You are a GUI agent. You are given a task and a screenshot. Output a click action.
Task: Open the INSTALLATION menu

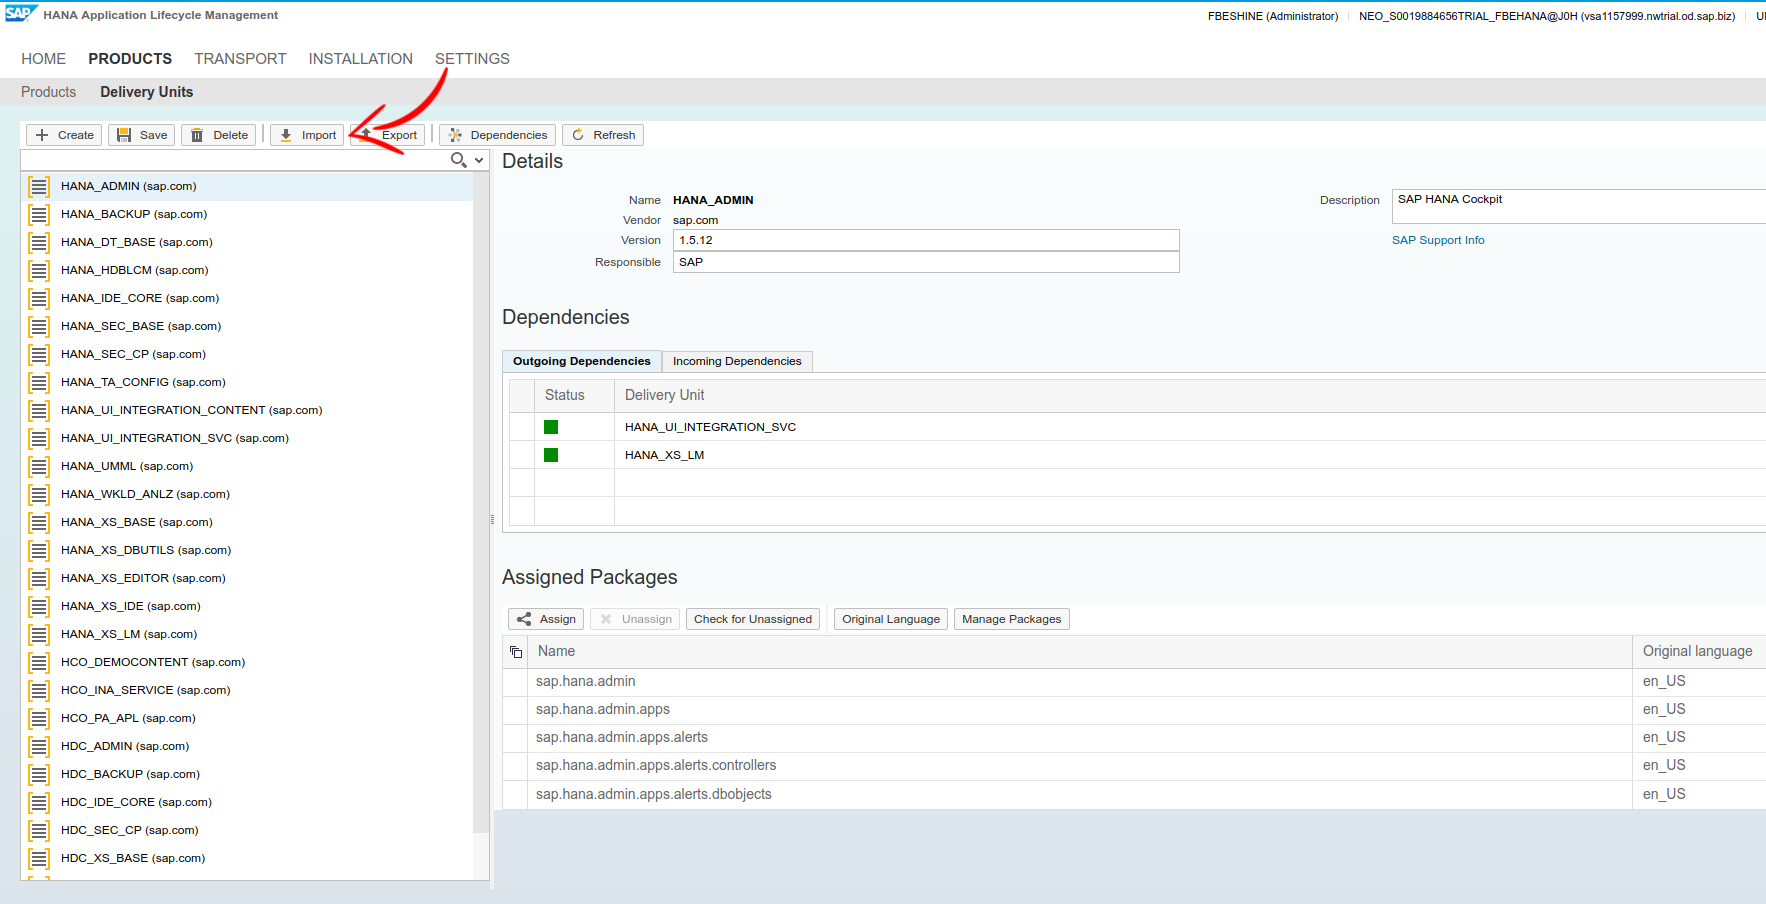[361, 59]
